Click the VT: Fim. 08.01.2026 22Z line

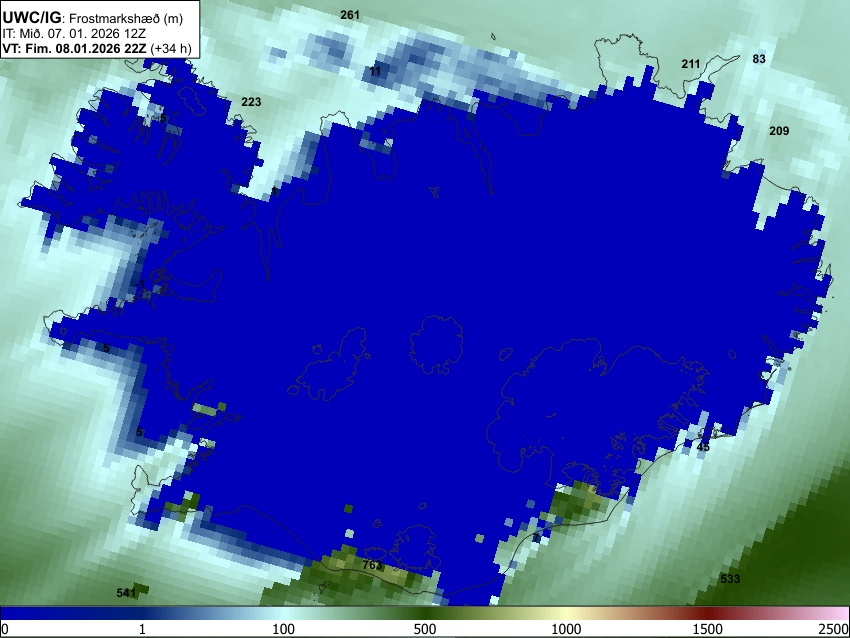pyautogui.click(x=74, y=48)
